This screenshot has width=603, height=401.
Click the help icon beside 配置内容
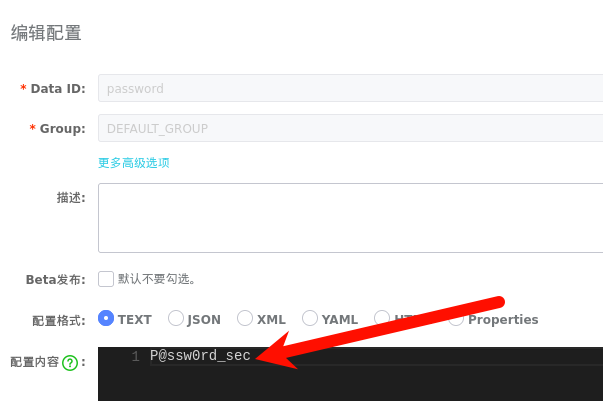[70, 363]
